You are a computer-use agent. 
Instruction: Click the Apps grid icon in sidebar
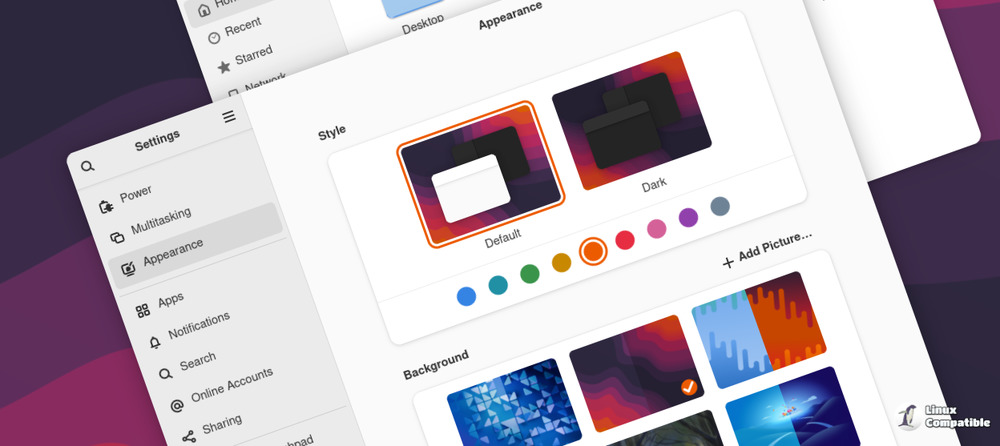coord(143,311)
